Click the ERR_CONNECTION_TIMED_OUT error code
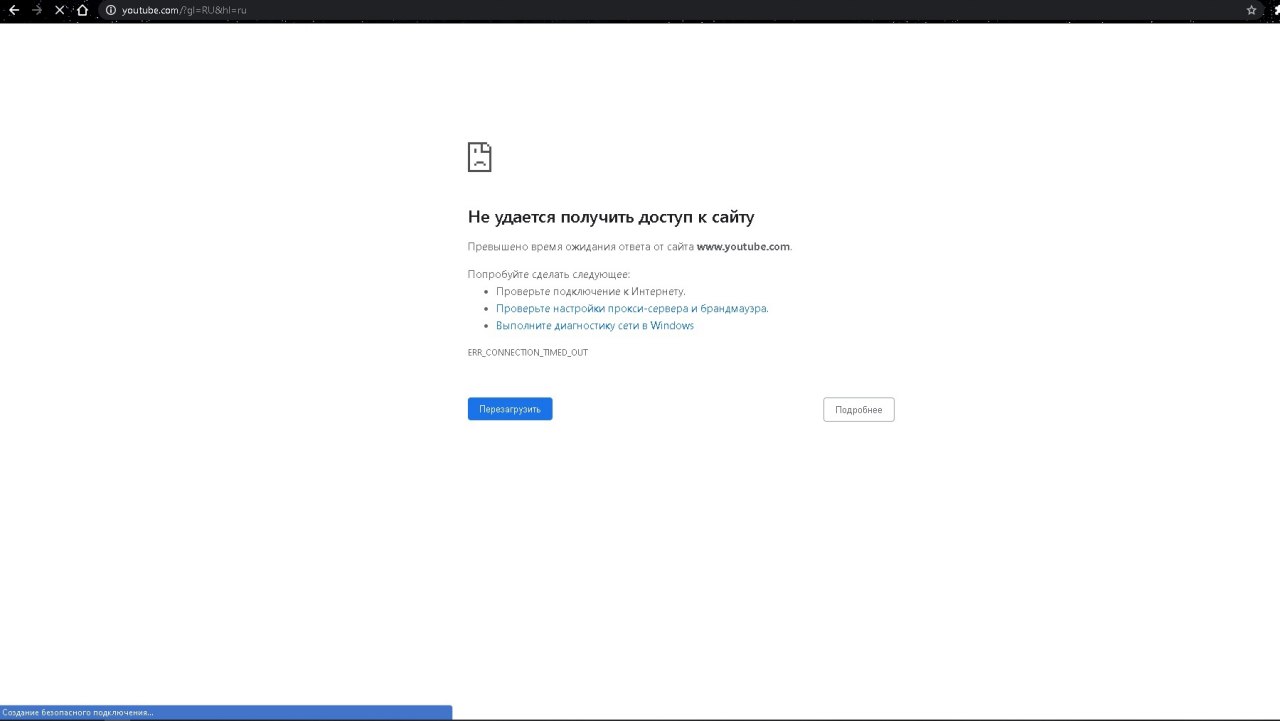Image resolution: width=1280 pixels, height=721 pixels. click(528, 353)
